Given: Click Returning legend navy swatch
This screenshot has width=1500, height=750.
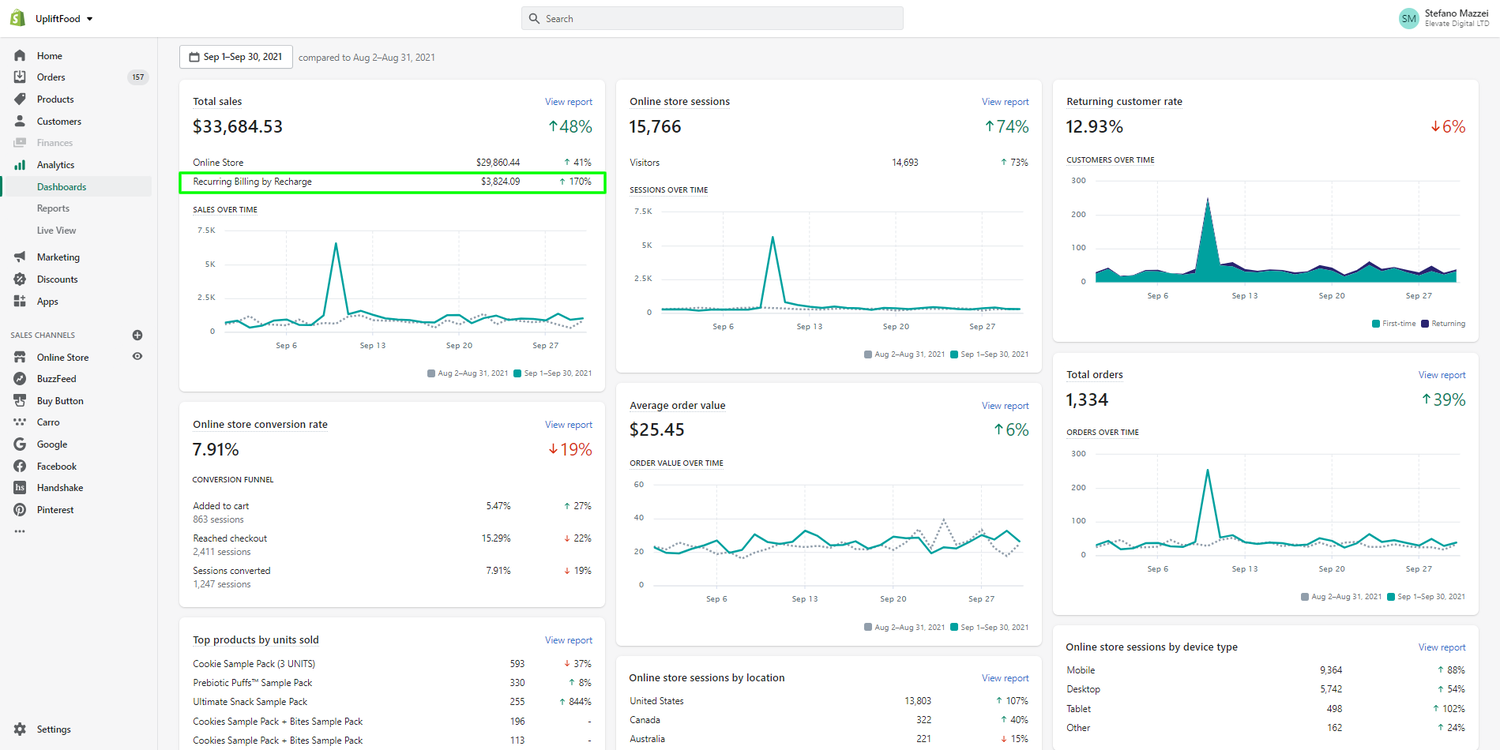Looking at the screenshot, I should point(1426,324).
